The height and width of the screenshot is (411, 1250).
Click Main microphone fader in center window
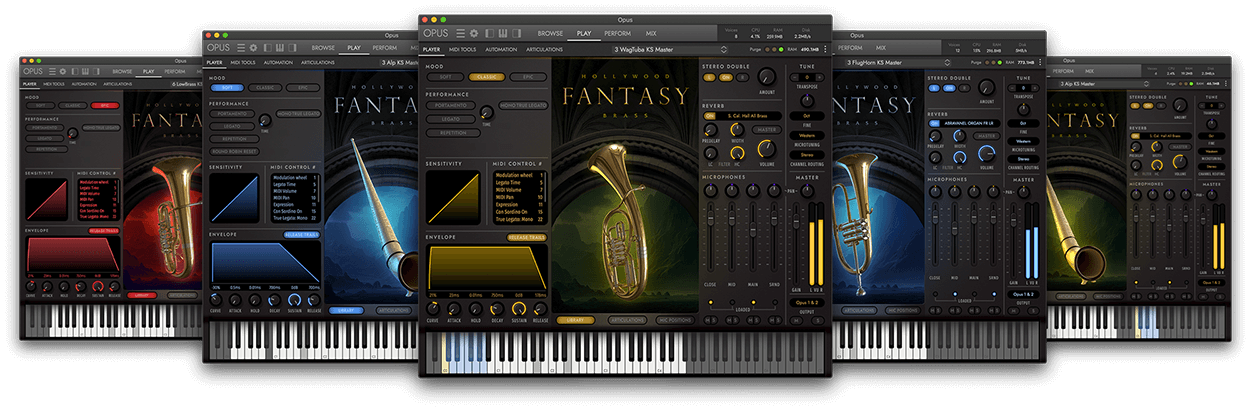click(753, 229)
